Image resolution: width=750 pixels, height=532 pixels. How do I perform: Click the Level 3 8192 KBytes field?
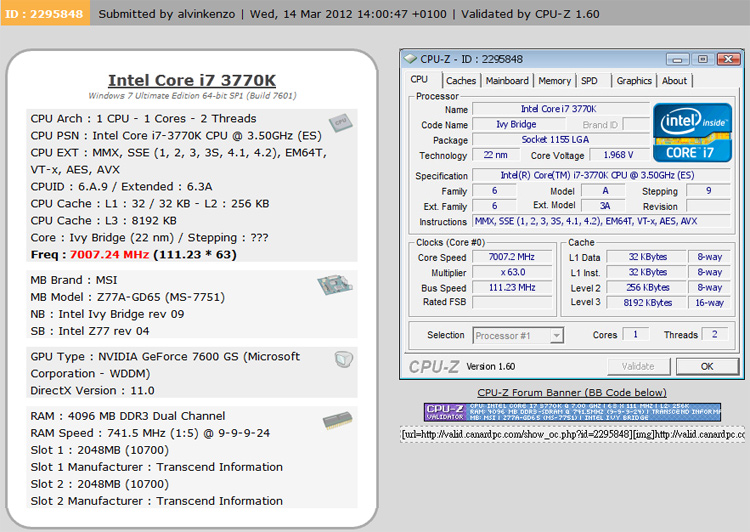tap(647, 303)
